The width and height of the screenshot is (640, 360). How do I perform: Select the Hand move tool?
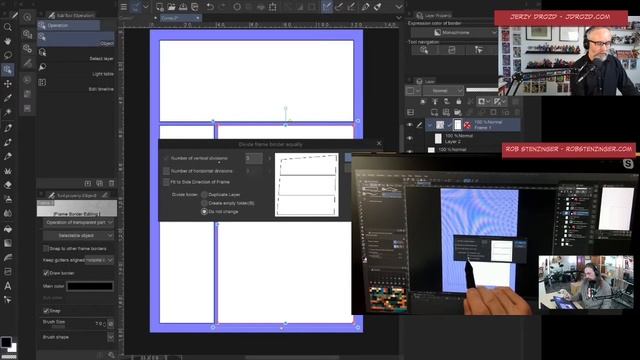(x=7, y=41)
